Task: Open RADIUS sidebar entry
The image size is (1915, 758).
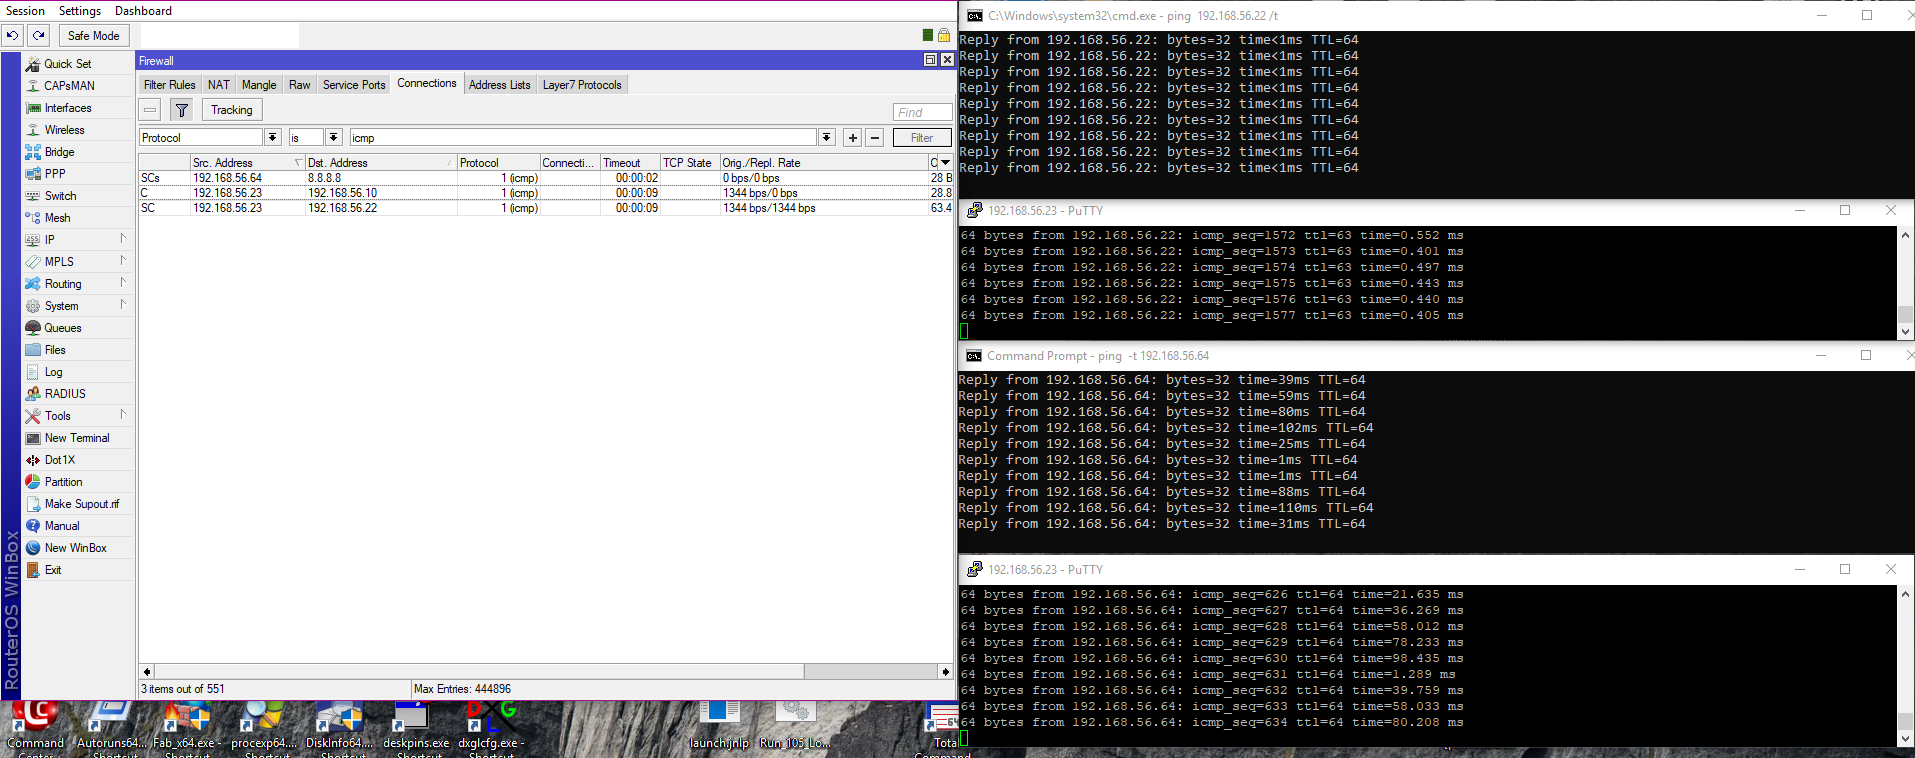Action: pyautogui.click(x=65, y=394)
